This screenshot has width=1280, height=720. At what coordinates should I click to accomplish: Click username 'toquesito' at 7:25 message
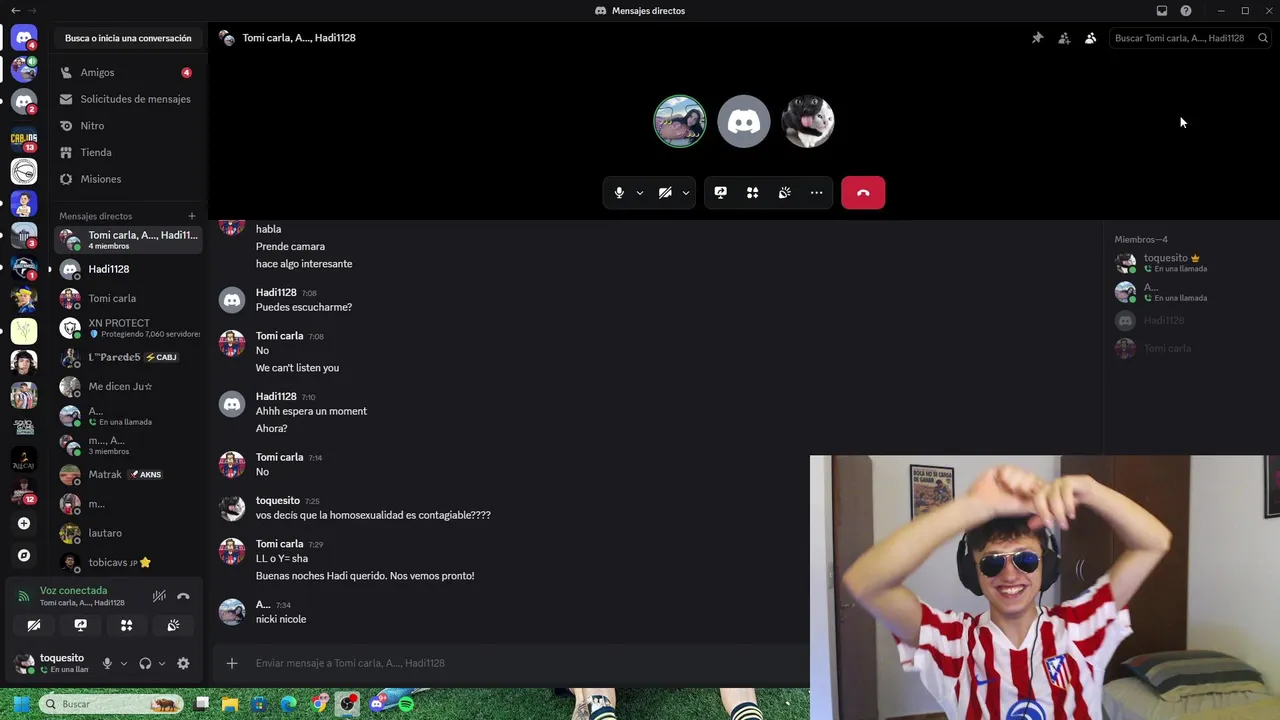click(x=278, y=500)
